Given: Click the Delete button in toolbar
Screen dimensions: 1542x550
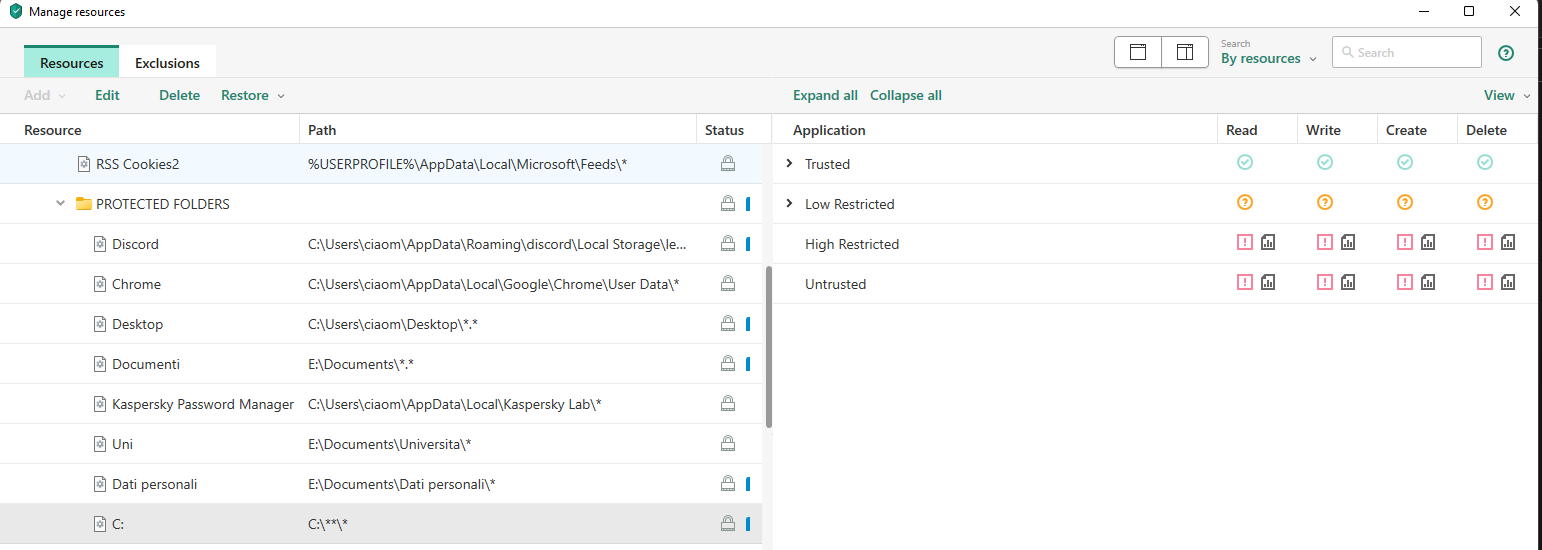Looking at the screenshot, I should (179, 95).
